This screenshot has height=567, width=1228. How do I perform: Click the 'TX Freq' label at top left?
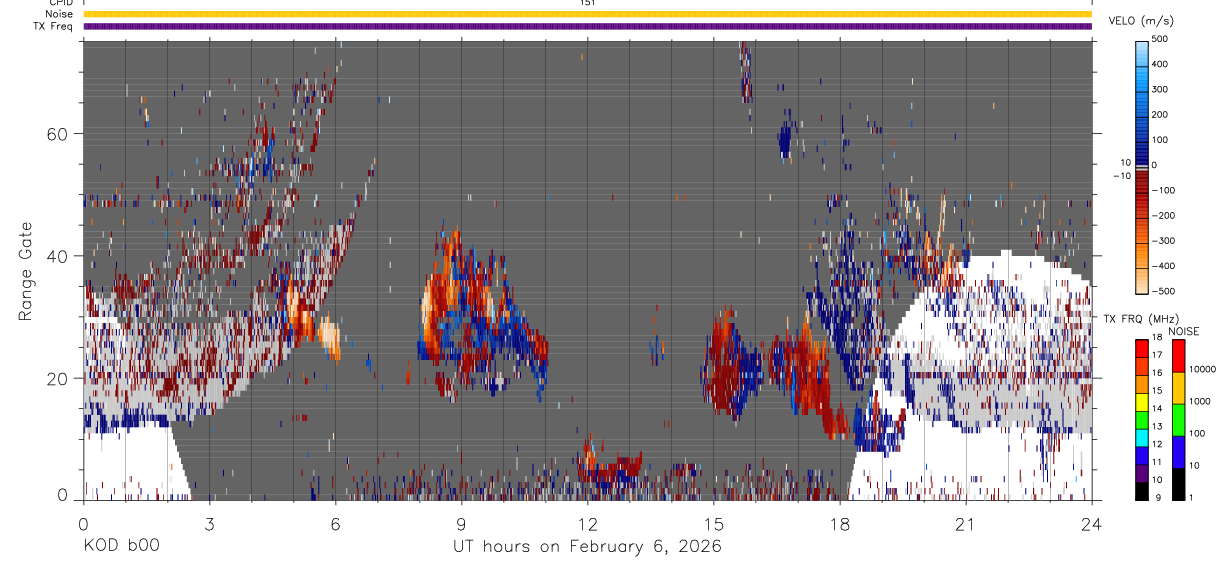pyautogui.click(x=53, y=26)
